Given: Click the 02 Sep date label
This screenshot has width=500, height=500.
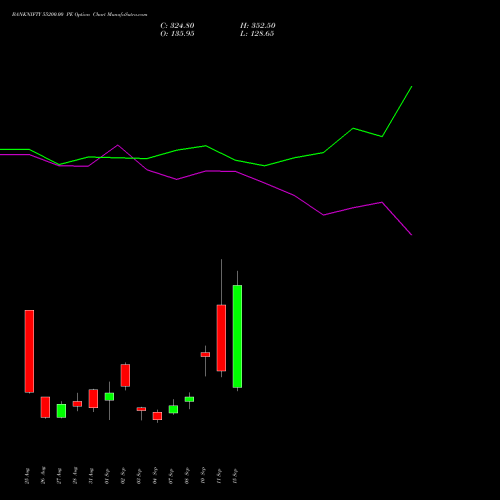Looking at the screenshot, I should [x=123, y=476].
